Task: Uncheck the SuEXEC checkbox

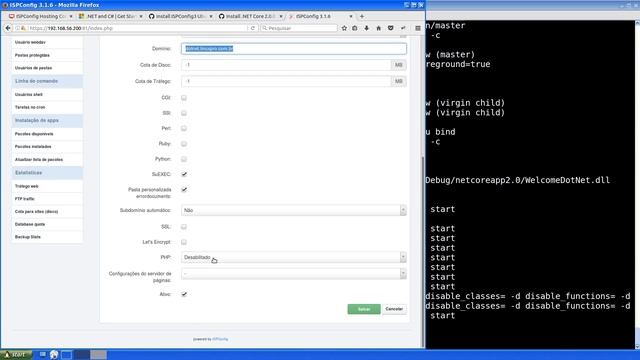Action: point(184,174)
